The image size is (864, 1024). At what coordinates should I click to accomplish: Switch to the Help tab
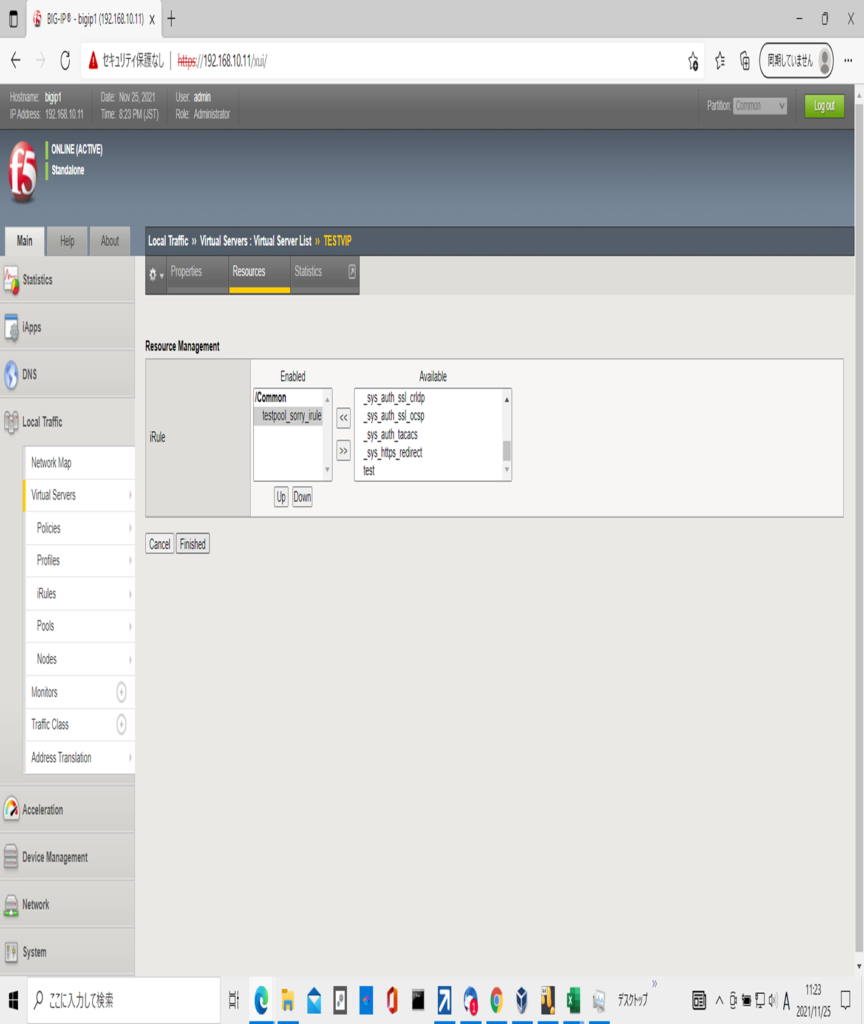point(67,241)
